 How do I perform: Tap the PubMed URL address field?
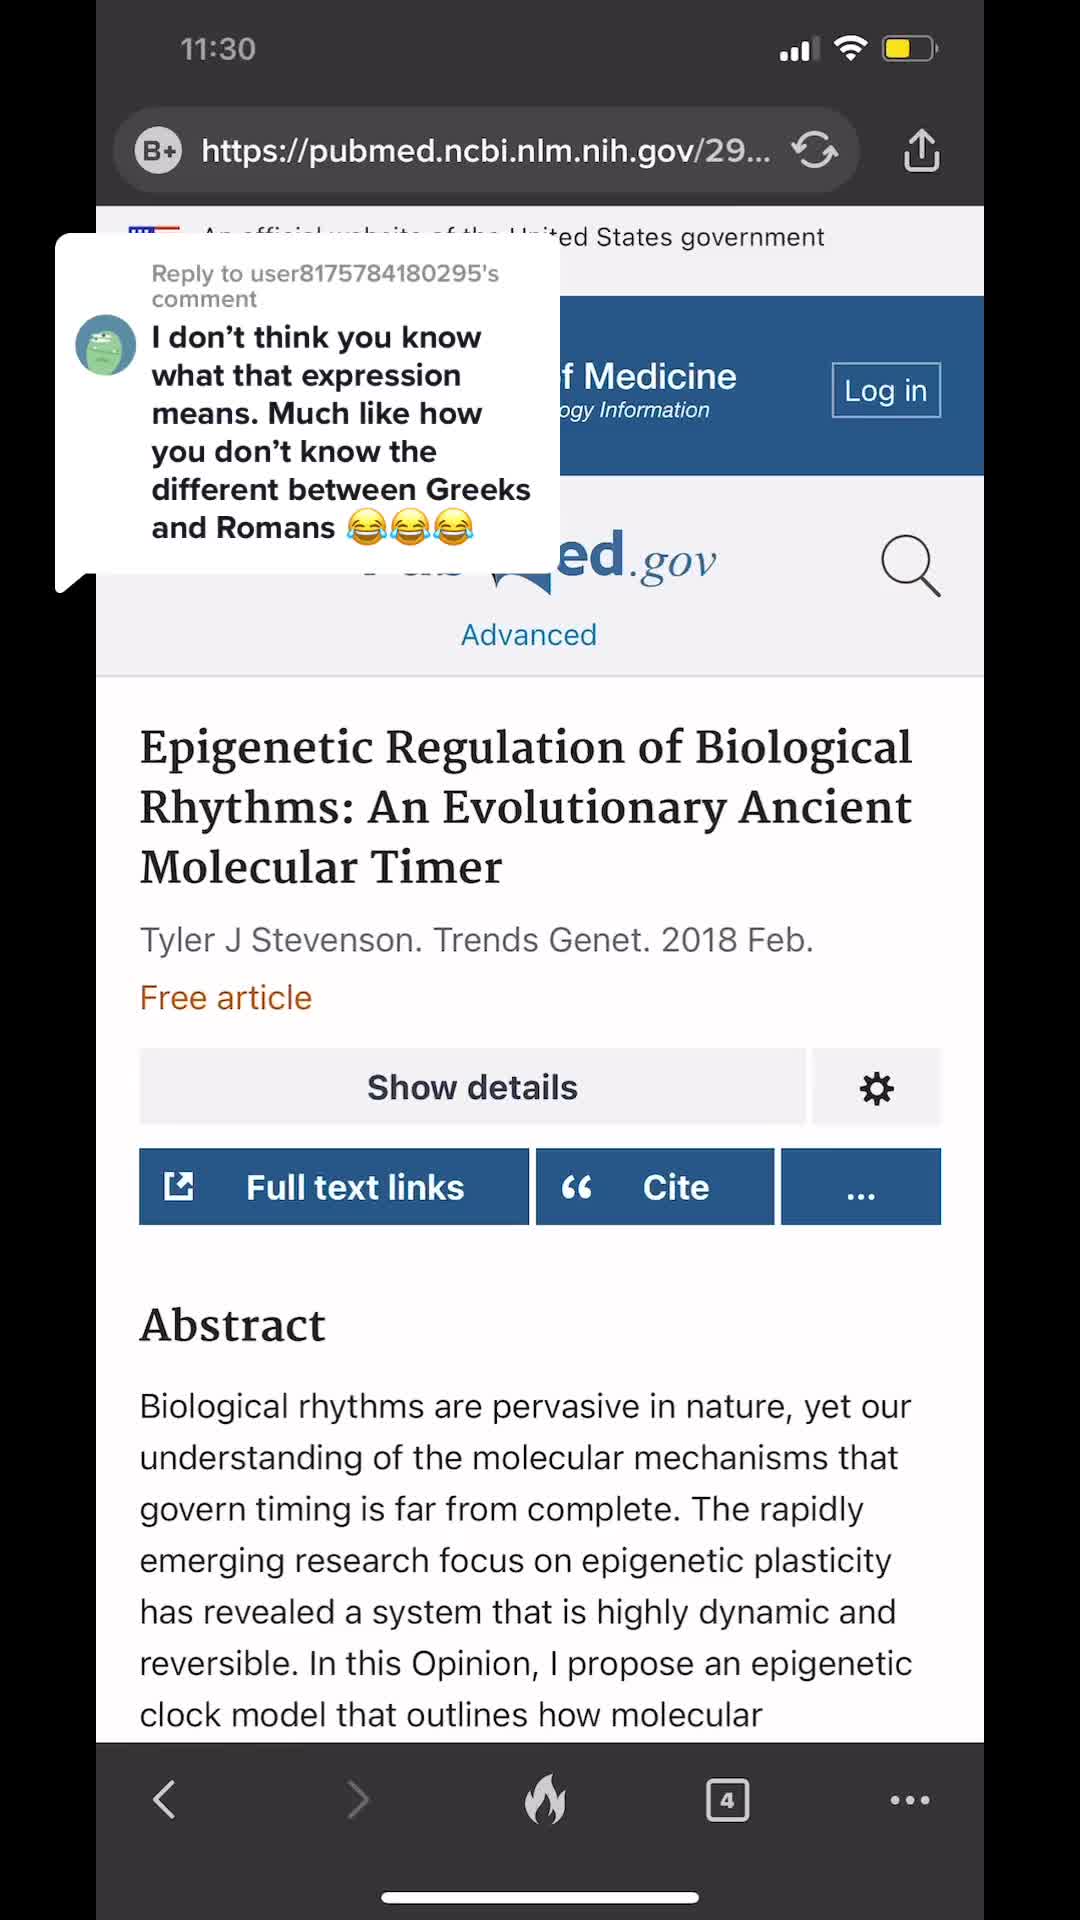point(485,151)
